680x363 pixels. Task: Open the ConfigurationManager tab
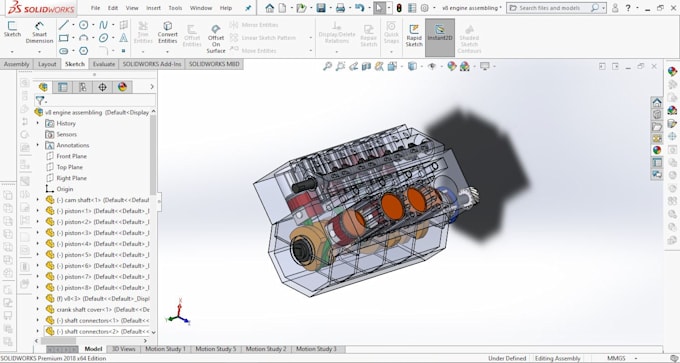(82, 87)
